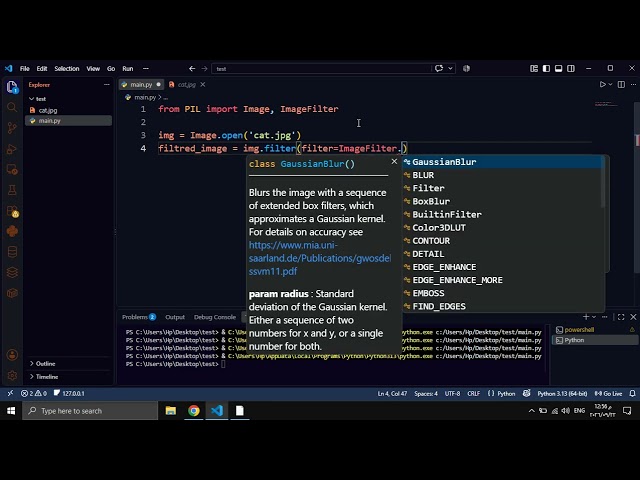The width and height of the screenshot is (640, 480).
Task: Open the Accounts icon in activity bar
Action: [x=12, y=355]
